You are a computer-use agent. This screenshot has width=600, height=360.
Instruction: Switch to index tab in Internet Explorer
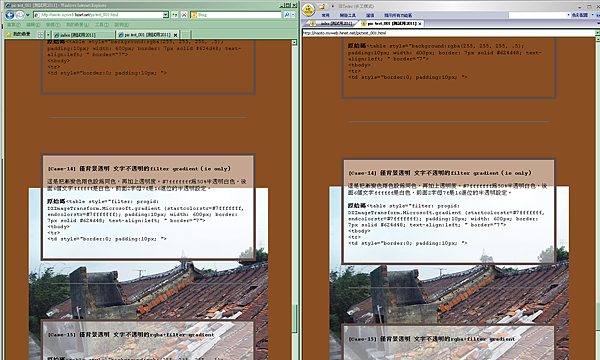[x=83, y=34]
